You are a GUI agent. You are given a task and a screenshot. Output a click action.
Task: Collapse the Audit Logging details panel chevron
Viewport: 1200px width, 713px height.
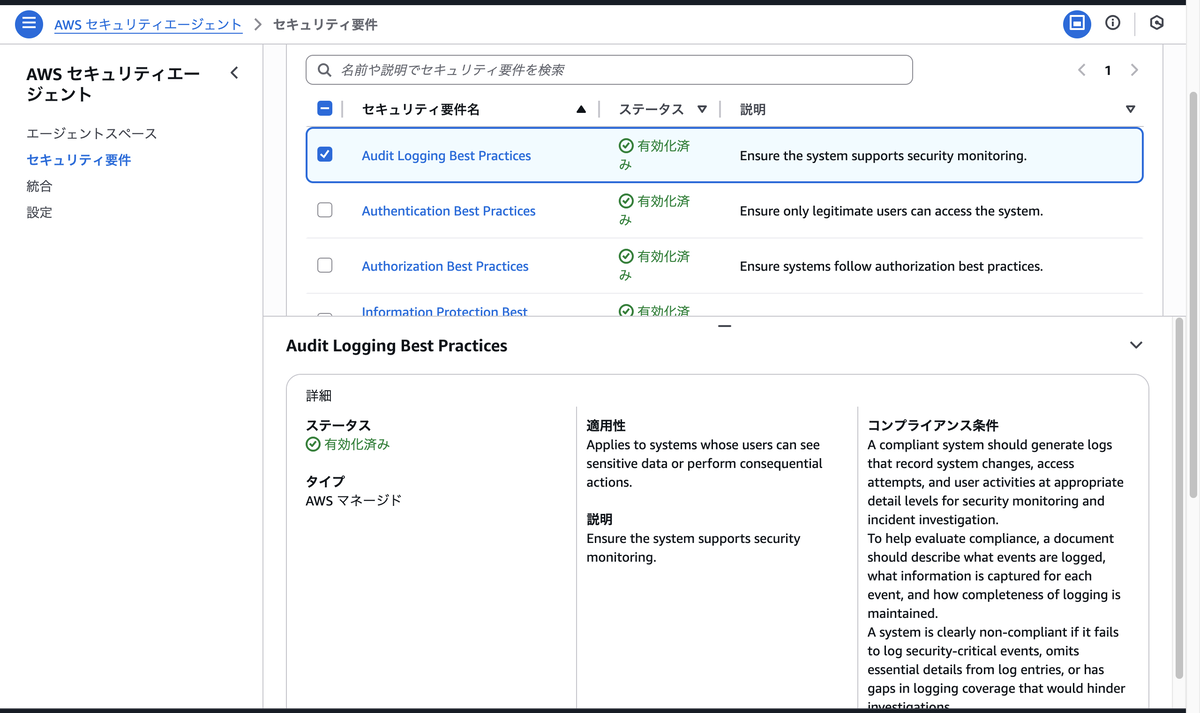(1136, 345)
